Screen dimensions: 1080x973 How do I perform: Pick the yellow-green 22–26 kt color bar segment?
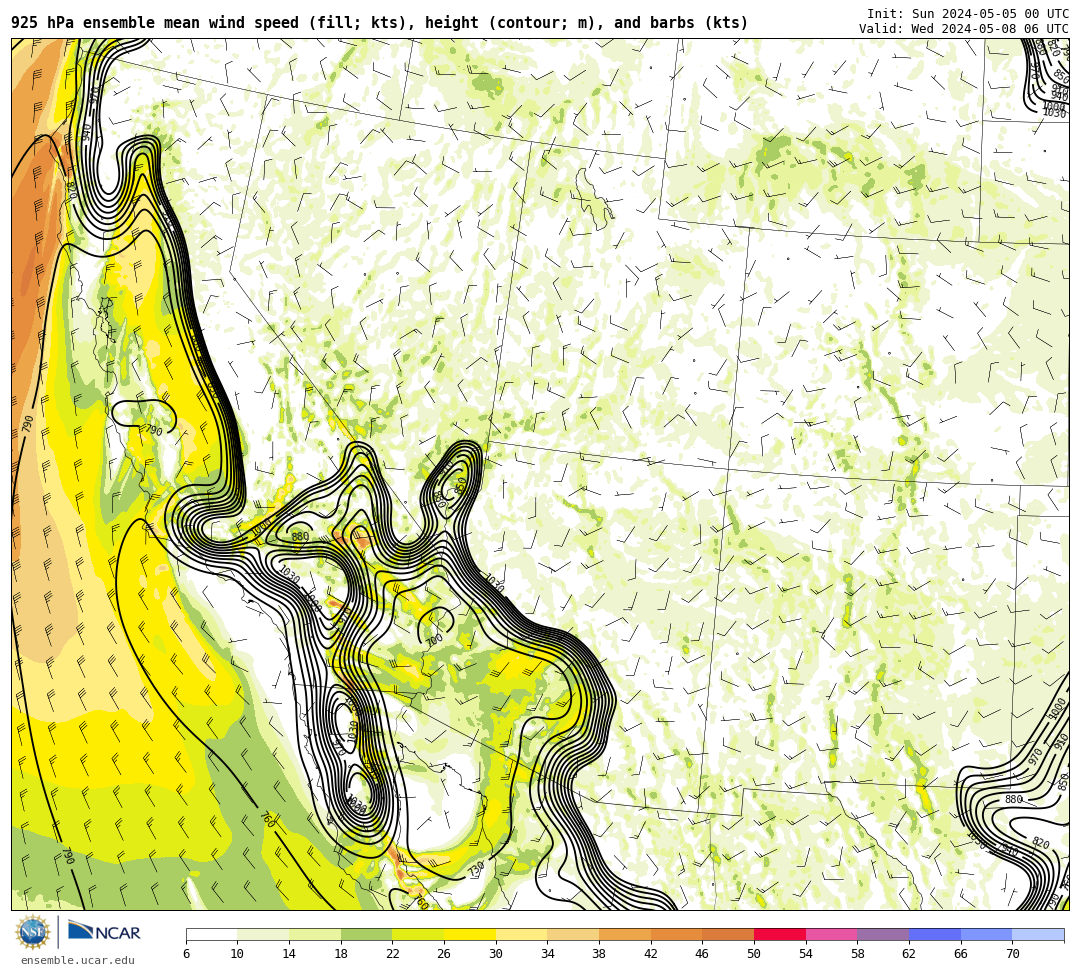[418, 934]
